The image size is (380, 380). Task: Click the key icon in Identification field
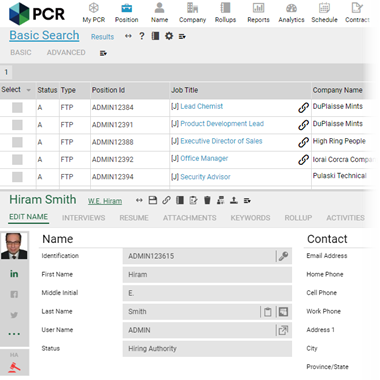(283, 256)
